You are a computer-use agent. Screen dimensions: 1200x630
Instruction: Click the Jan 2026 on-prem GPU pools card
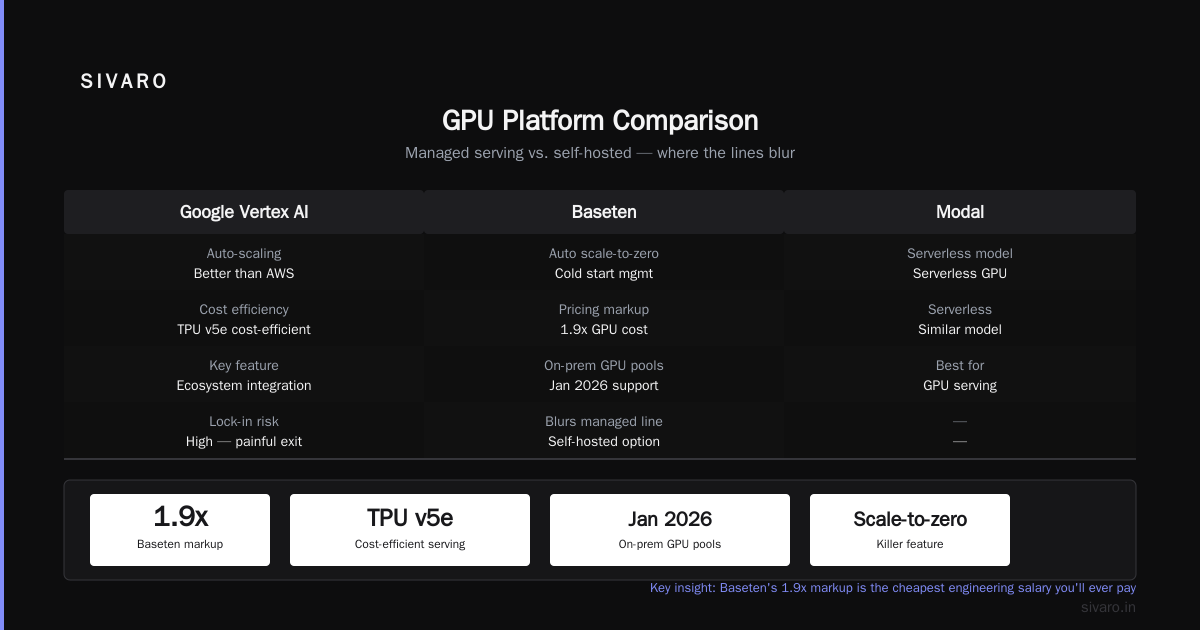pos(670,530)
